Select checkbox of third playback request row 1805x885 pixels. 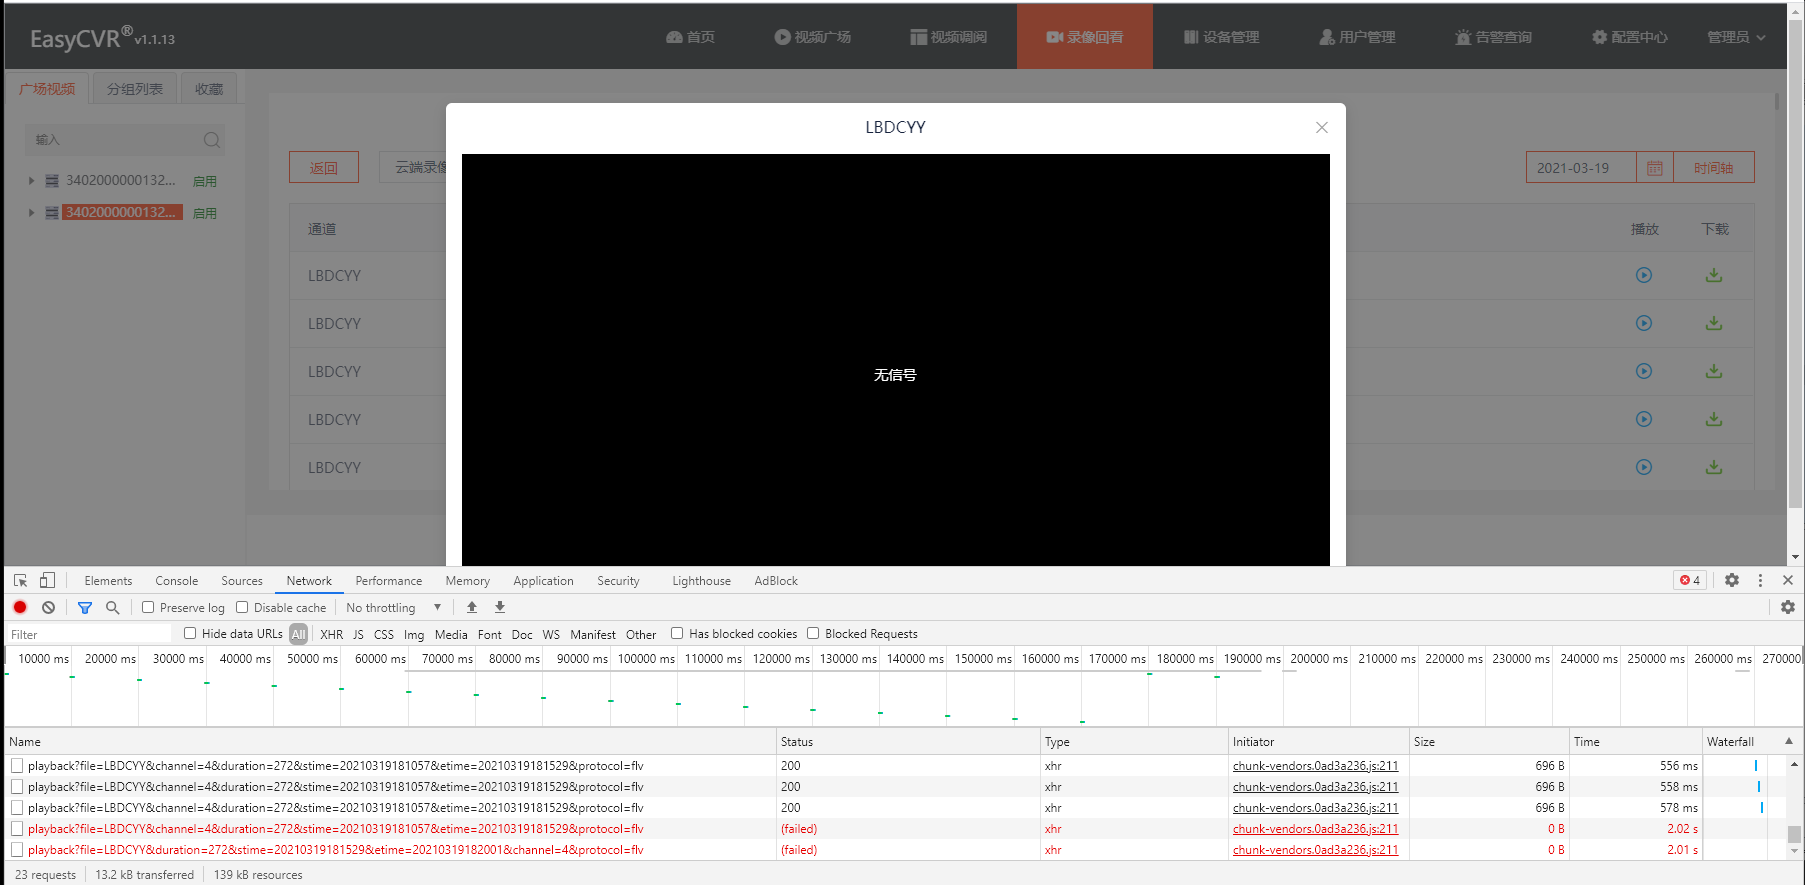17,808
